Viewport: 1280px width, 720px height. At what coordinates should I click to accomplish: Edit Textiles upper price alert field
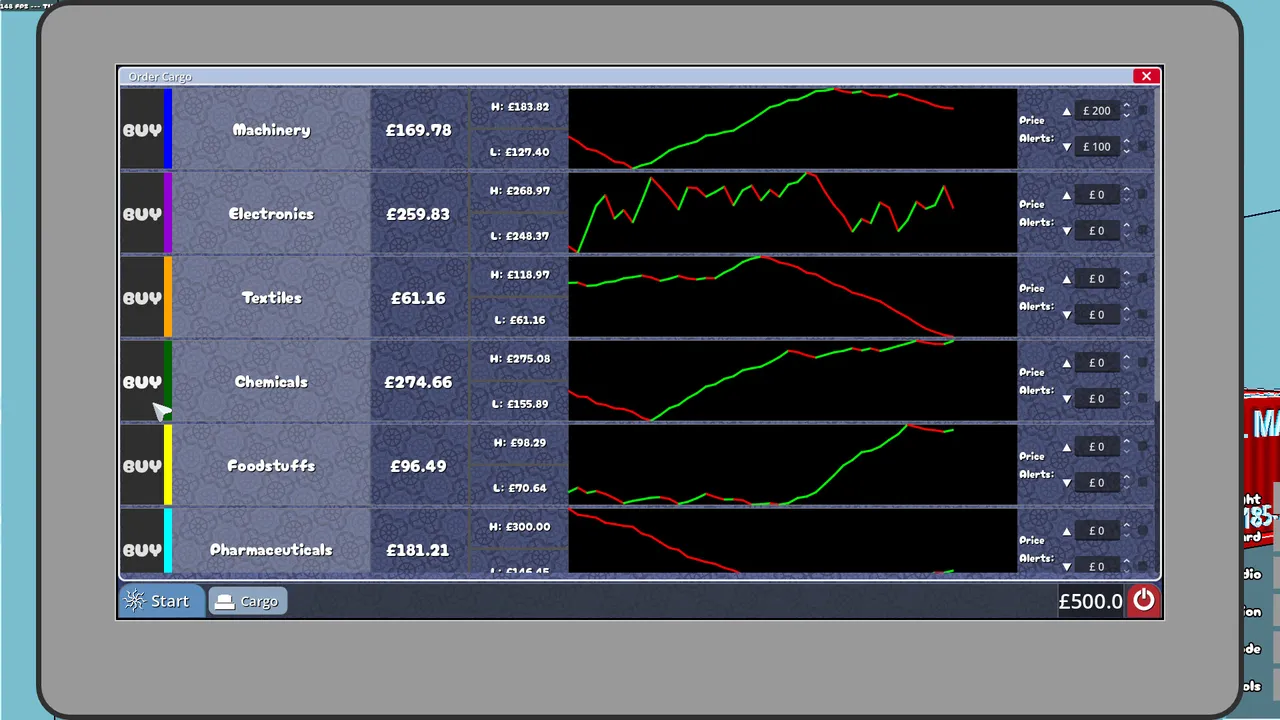[x=1097, y=279]
